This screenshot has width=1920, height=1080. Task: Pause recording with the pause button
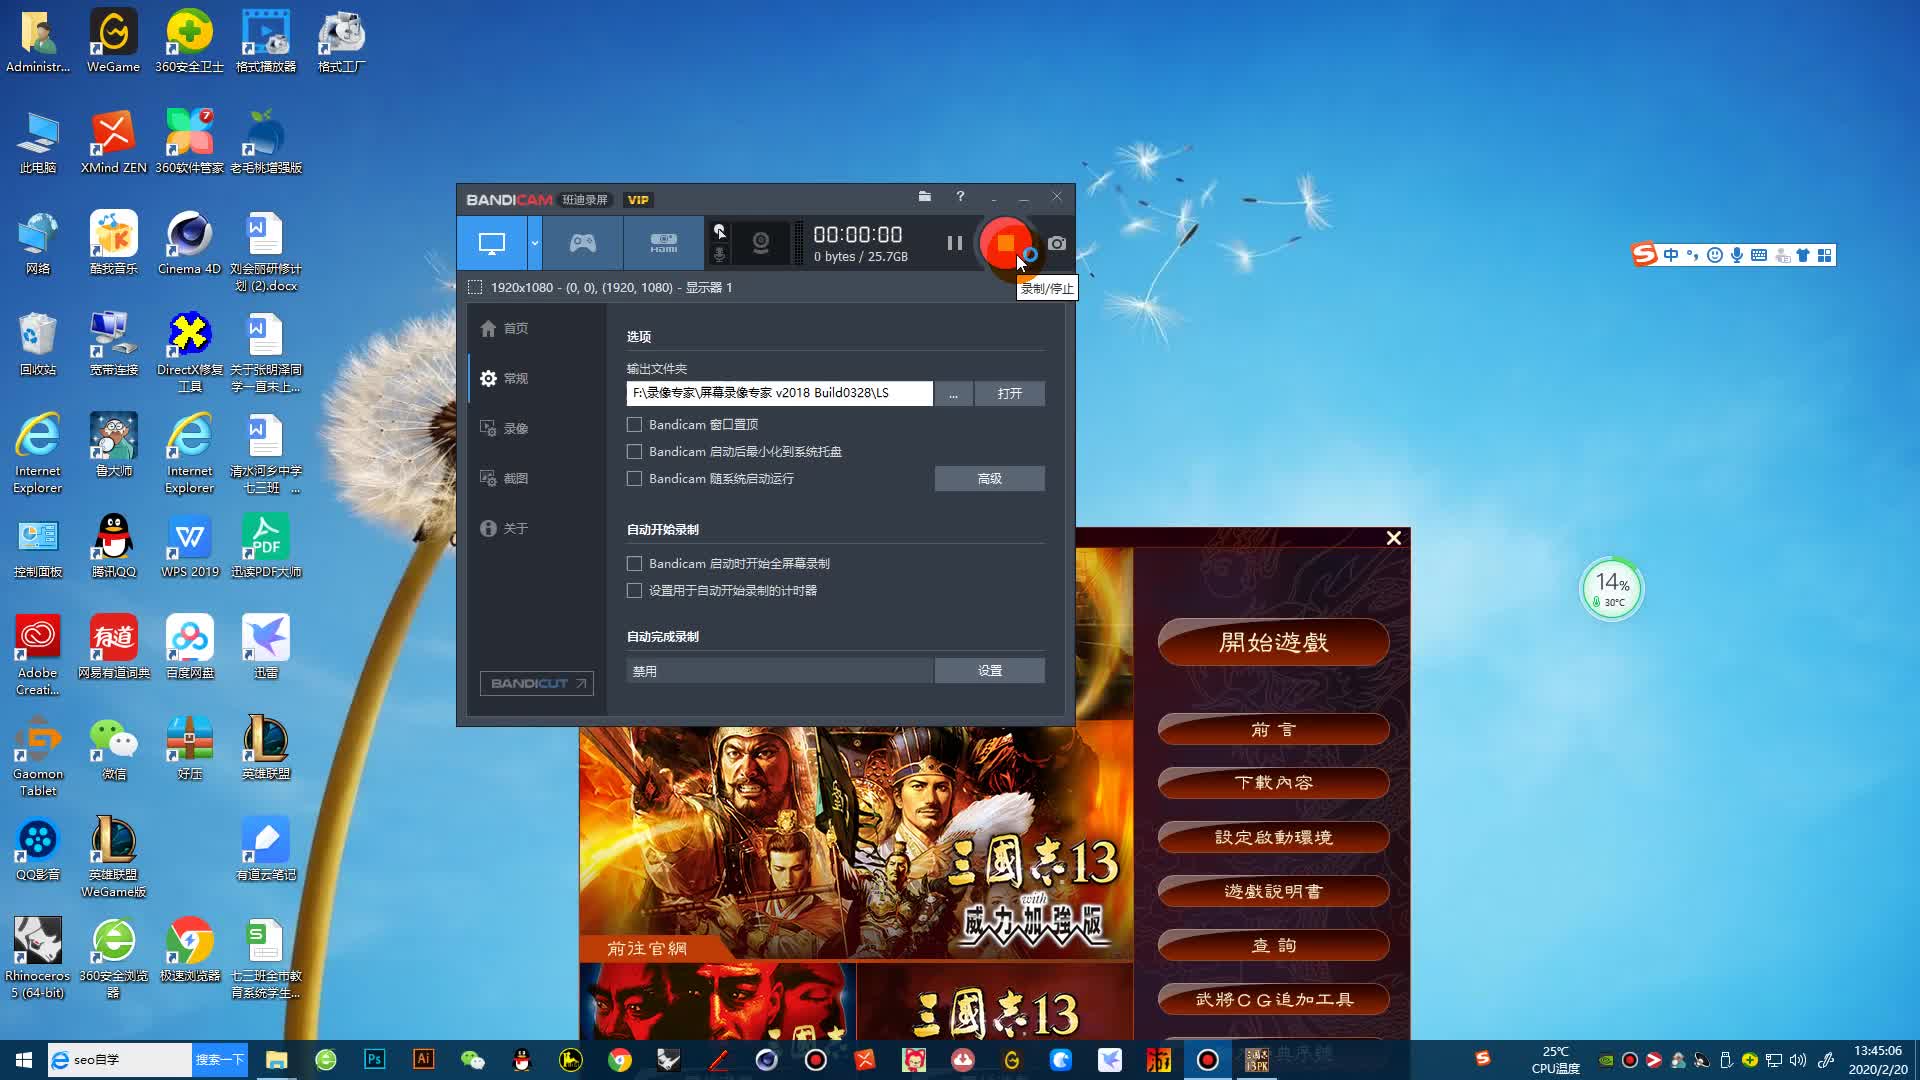tap(955, 243)
